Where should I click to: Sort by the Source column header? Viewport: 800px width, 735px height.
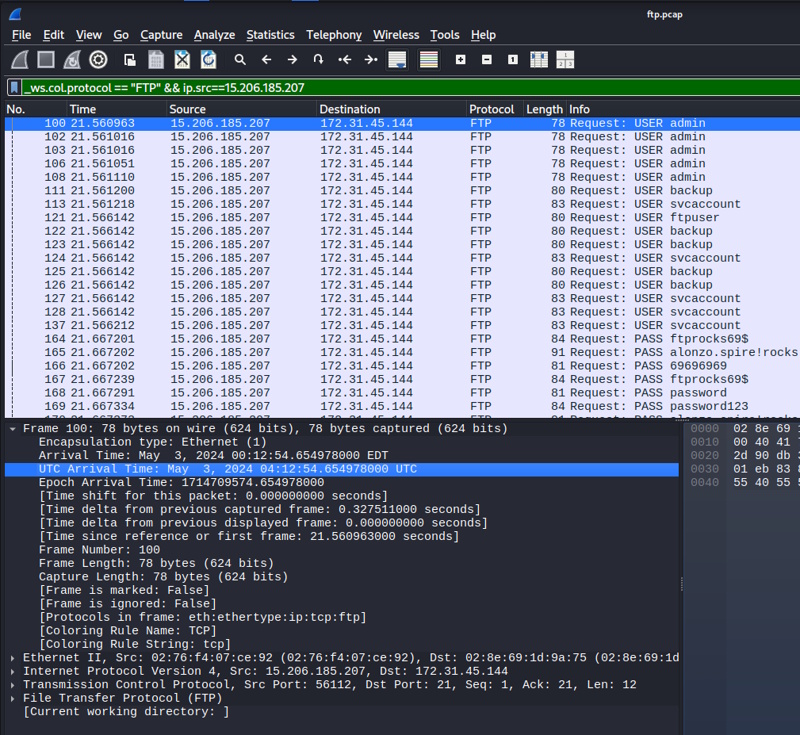click(x=241, y=109)
